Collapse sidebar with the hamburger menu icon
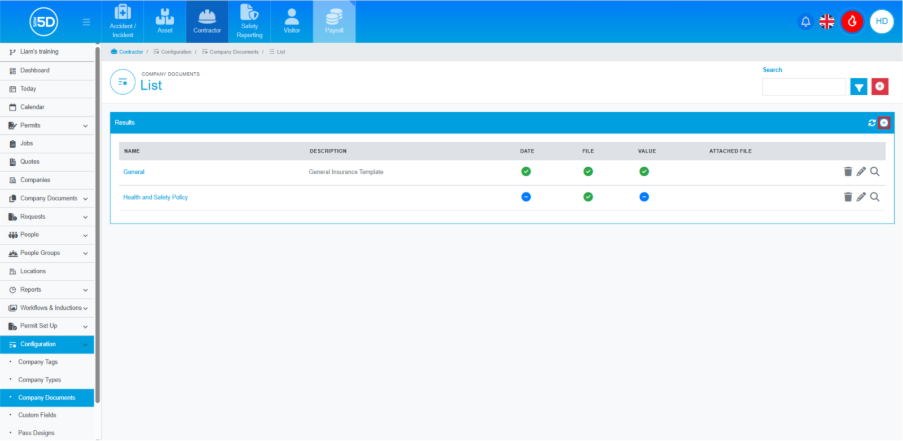 (87, 21)
